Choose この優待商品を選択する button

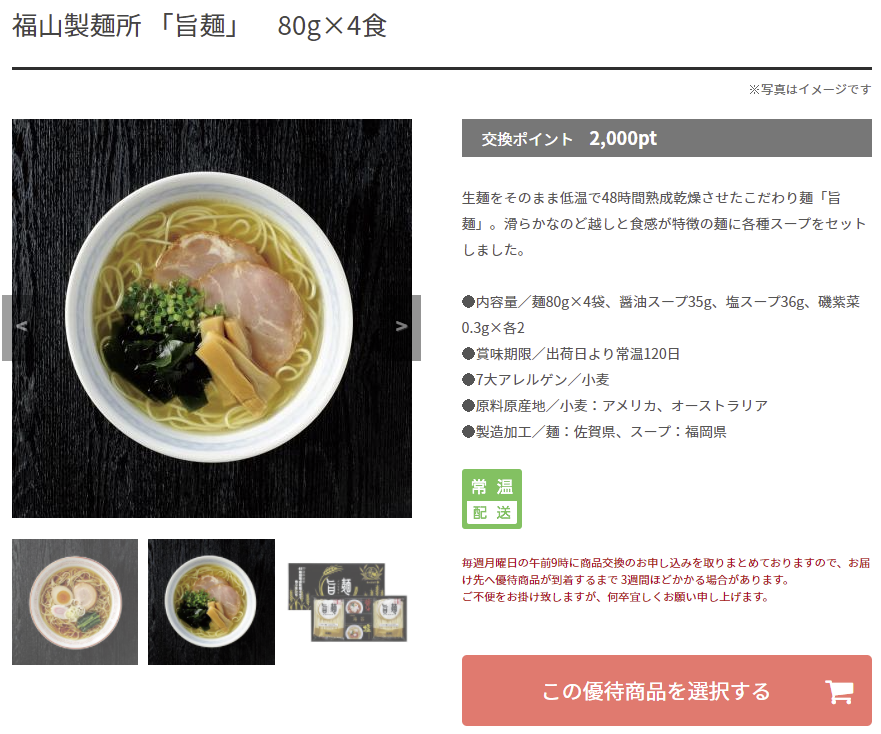(x=667, y=691)
